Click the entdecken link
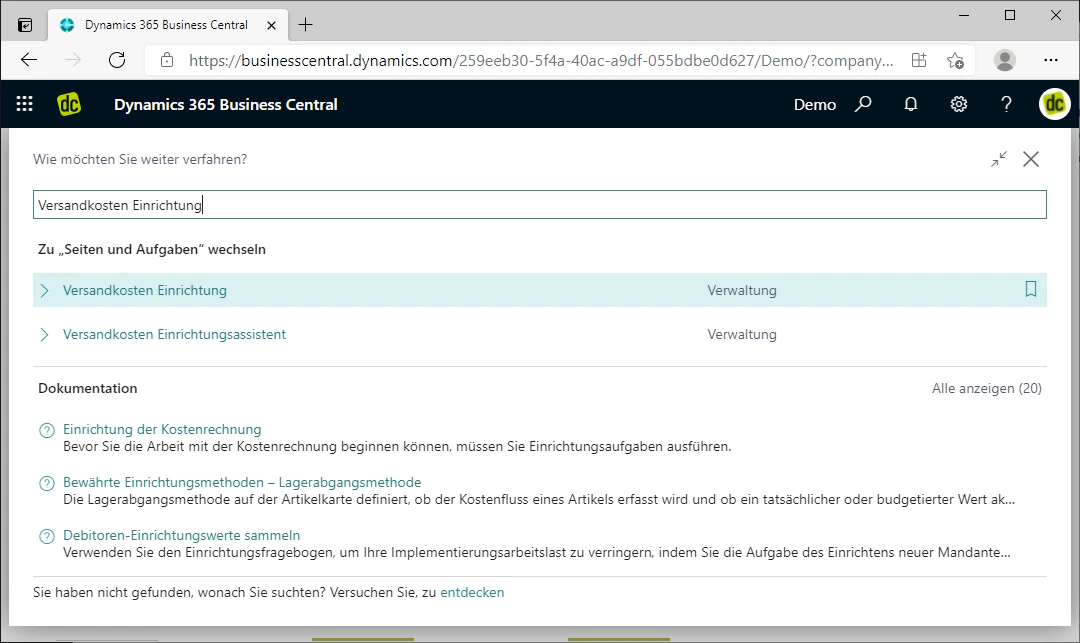 coord(472,593)
